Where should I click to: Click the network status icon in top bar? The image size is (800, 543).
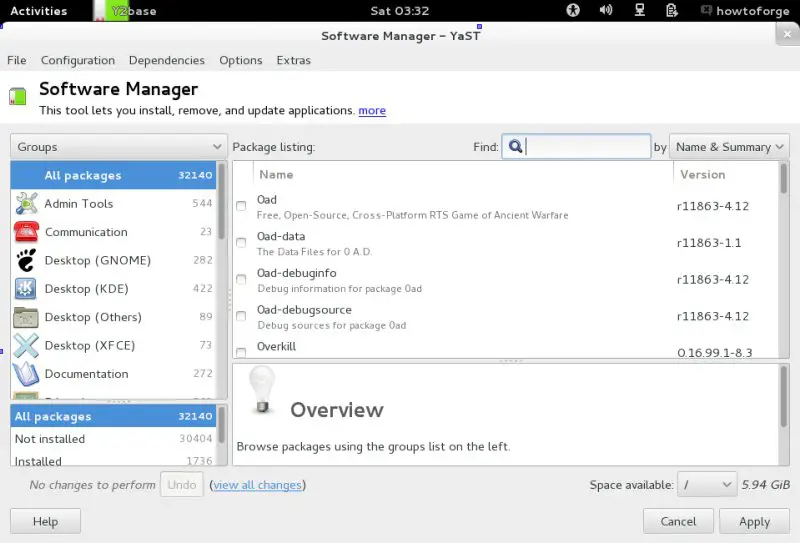point(639,10)
